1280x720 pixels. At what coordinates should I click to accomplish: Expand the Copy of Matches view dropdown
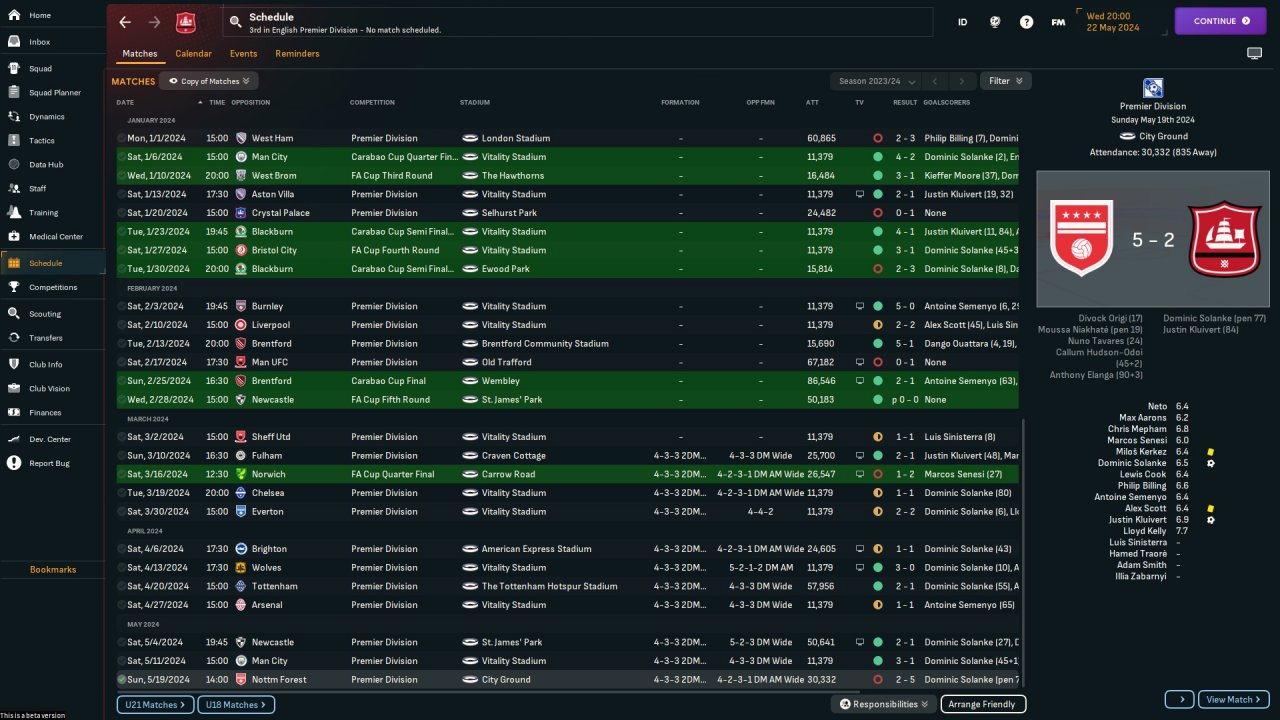pyautogui.click(x=209, y=81)
